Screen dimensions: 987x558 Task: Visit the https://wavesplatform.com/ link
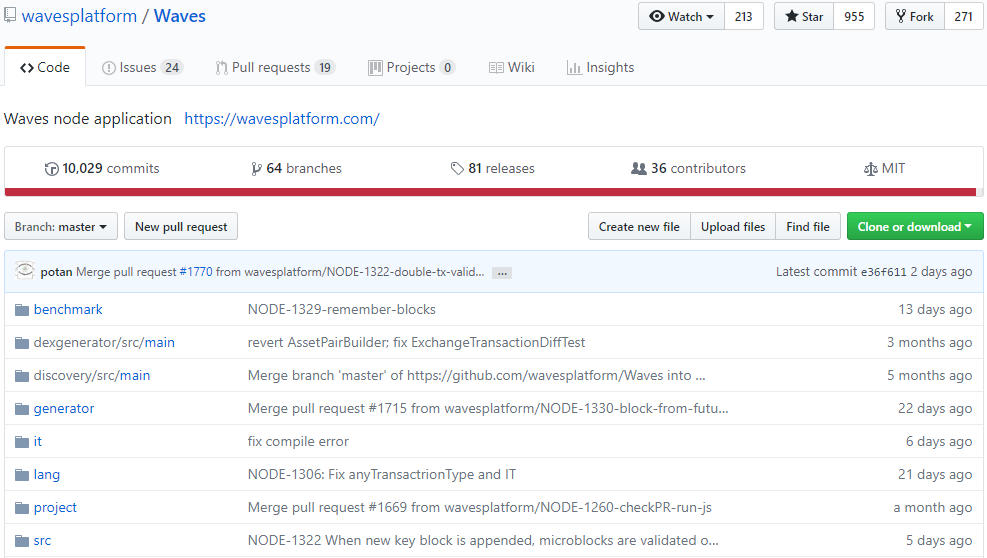[282, 118]
